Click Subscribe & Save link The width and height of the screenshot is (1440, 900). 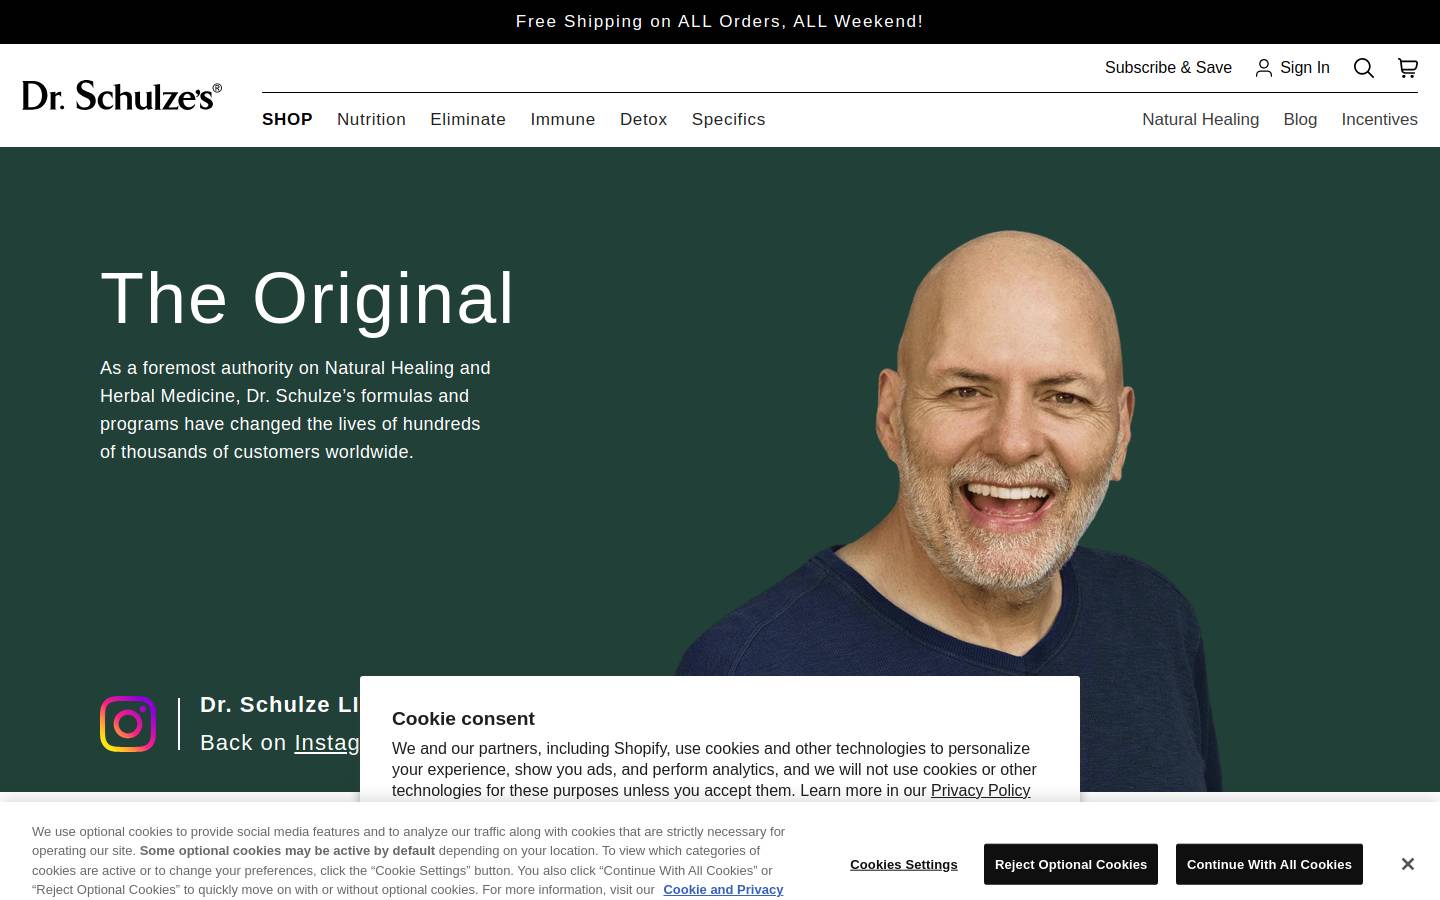pyautogui.click(x=1168, y=68)
